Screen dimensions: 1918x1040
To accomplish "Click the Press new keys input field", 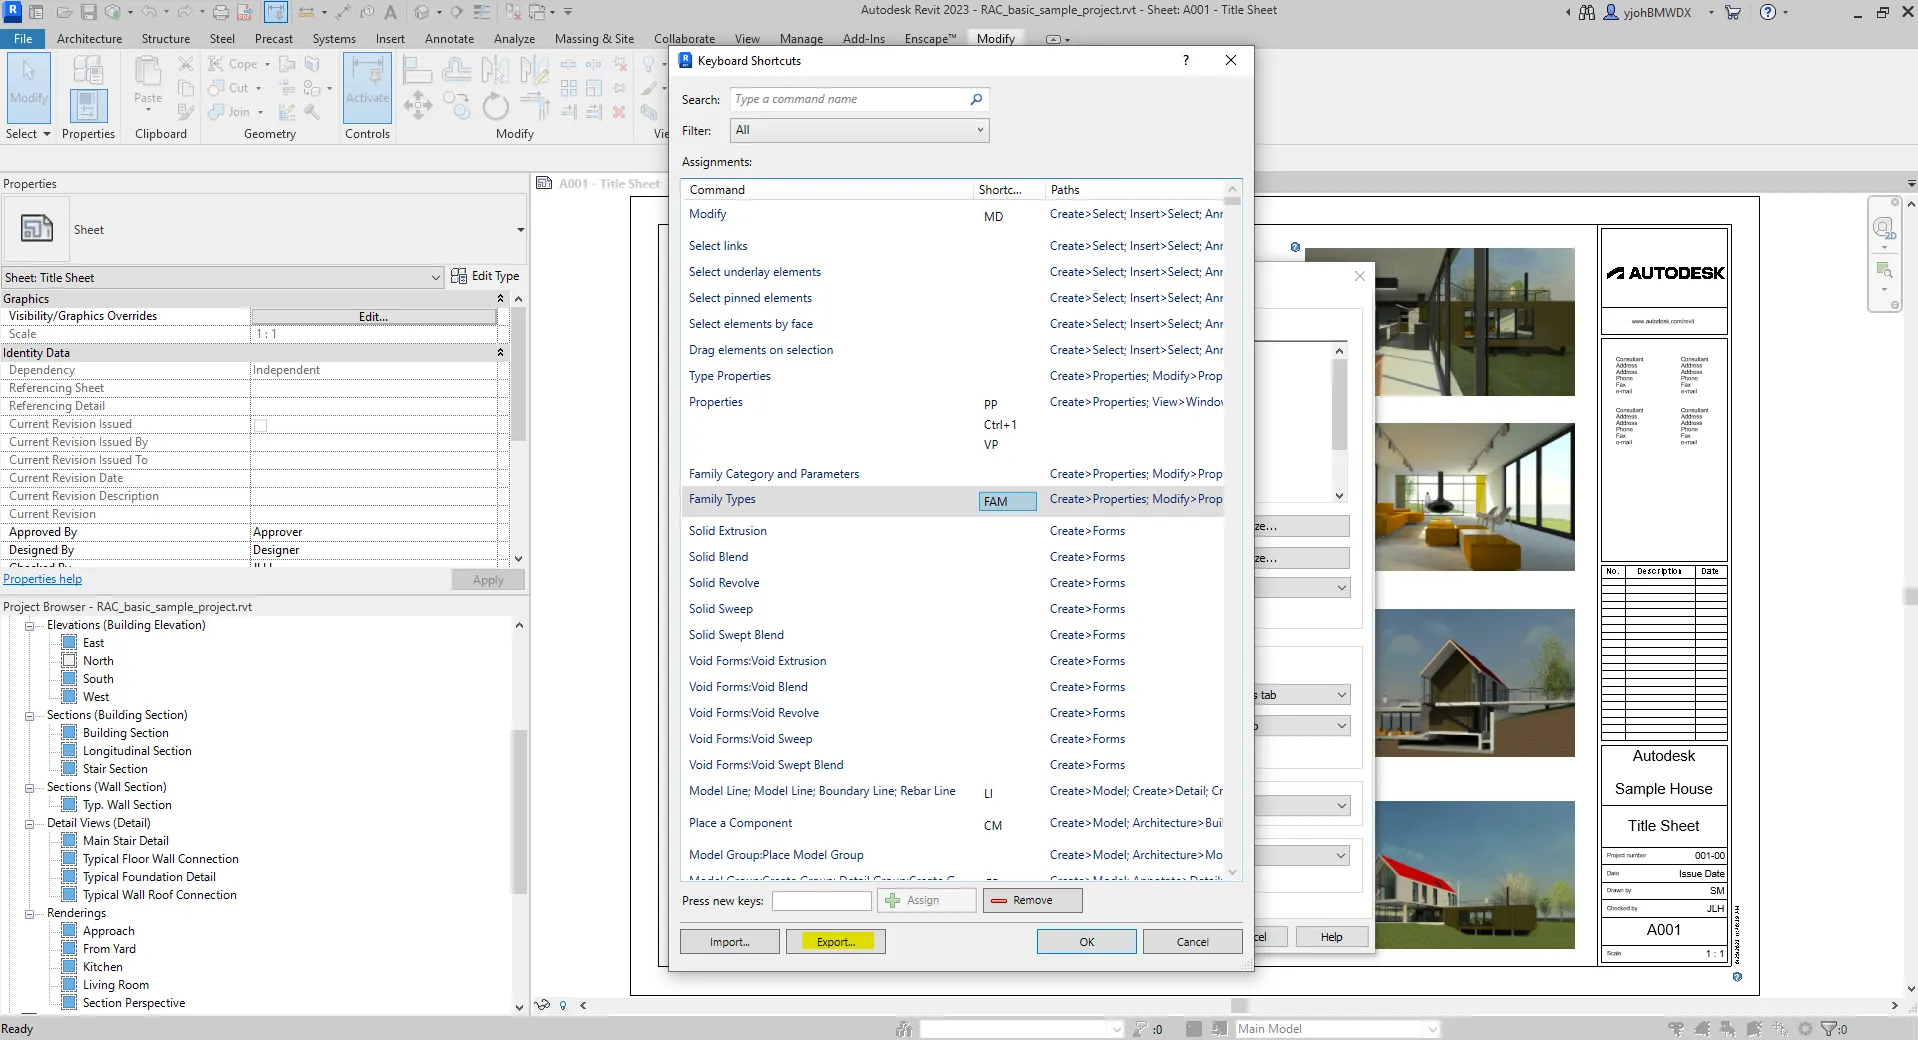I will pos(821,901).
